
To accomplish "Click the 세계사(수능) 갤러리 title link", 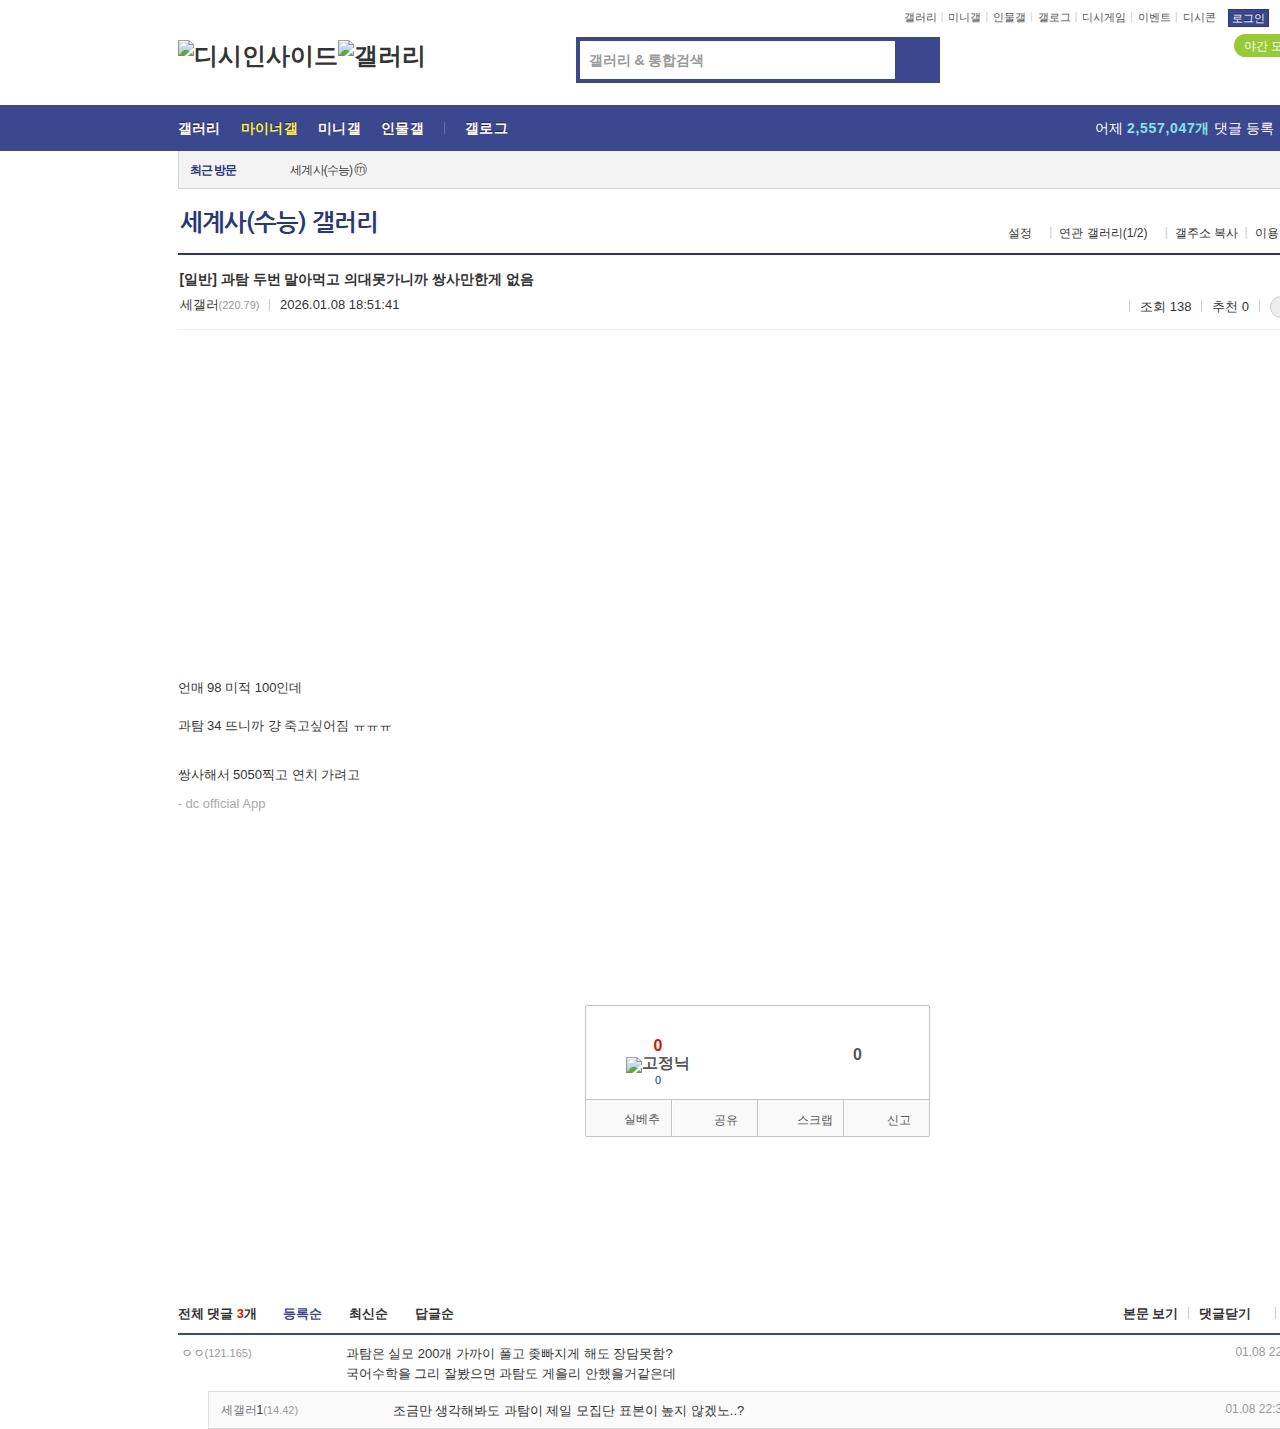I will [279, 222].
